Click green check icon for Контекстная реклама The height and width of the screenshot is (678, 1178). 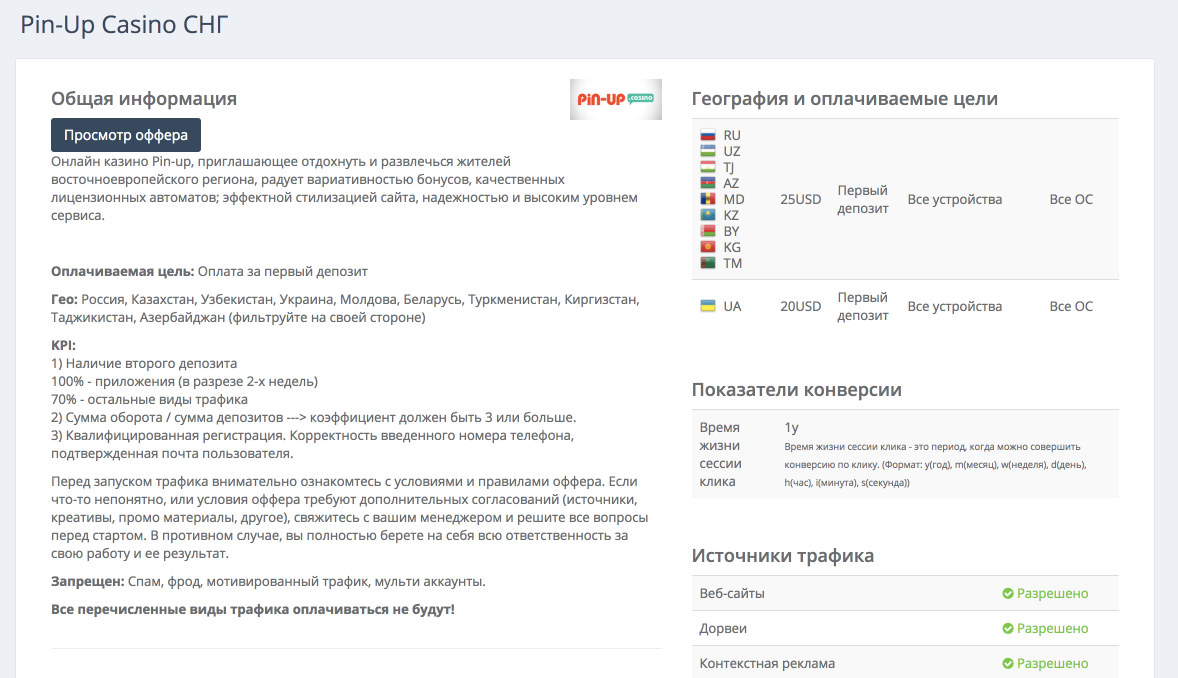(1008, 664)
